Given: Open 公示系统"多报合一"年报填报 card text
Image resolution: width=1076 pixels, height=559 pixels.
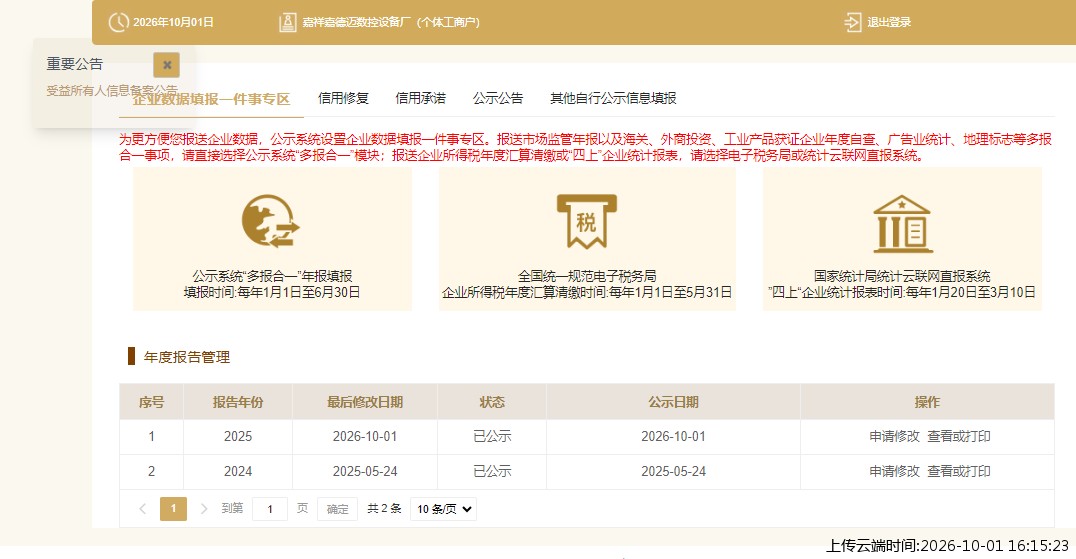Looking at the screenshot, I should coord(272,276).
